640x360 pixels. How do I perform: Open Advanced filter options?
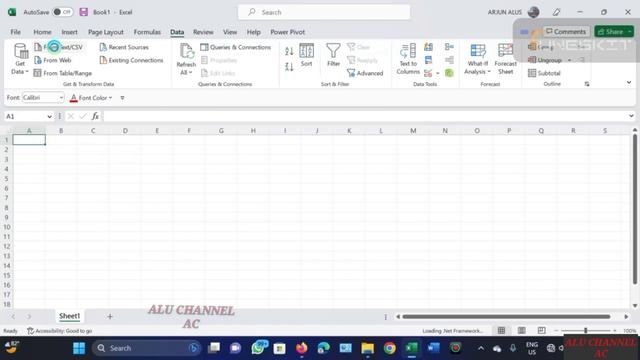point(365,73)
